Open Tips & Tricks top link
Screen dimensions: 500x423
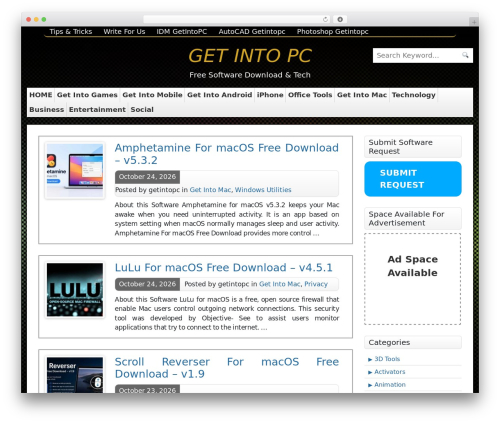coord(71,31)
